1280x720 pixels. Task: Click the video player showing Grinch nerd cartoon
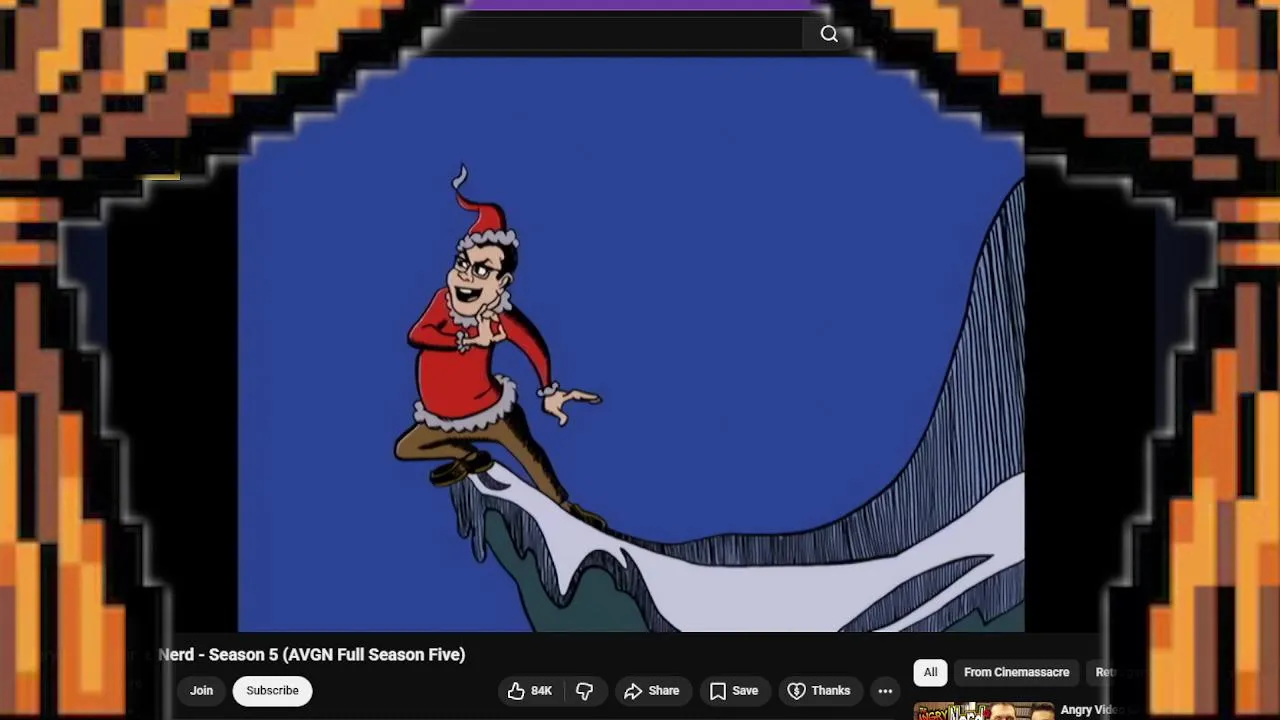pyautogui.click(x=631, y=345)
